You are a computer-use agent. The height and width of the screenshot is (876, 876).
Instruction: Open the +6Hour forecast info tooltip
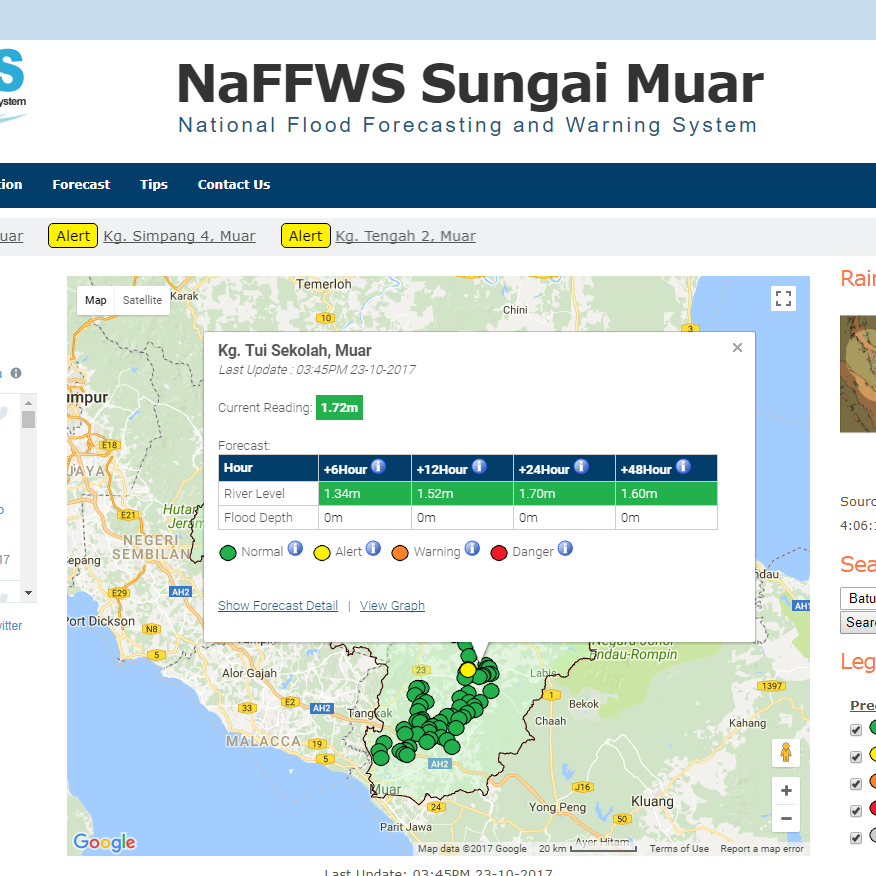pos(377,466)
